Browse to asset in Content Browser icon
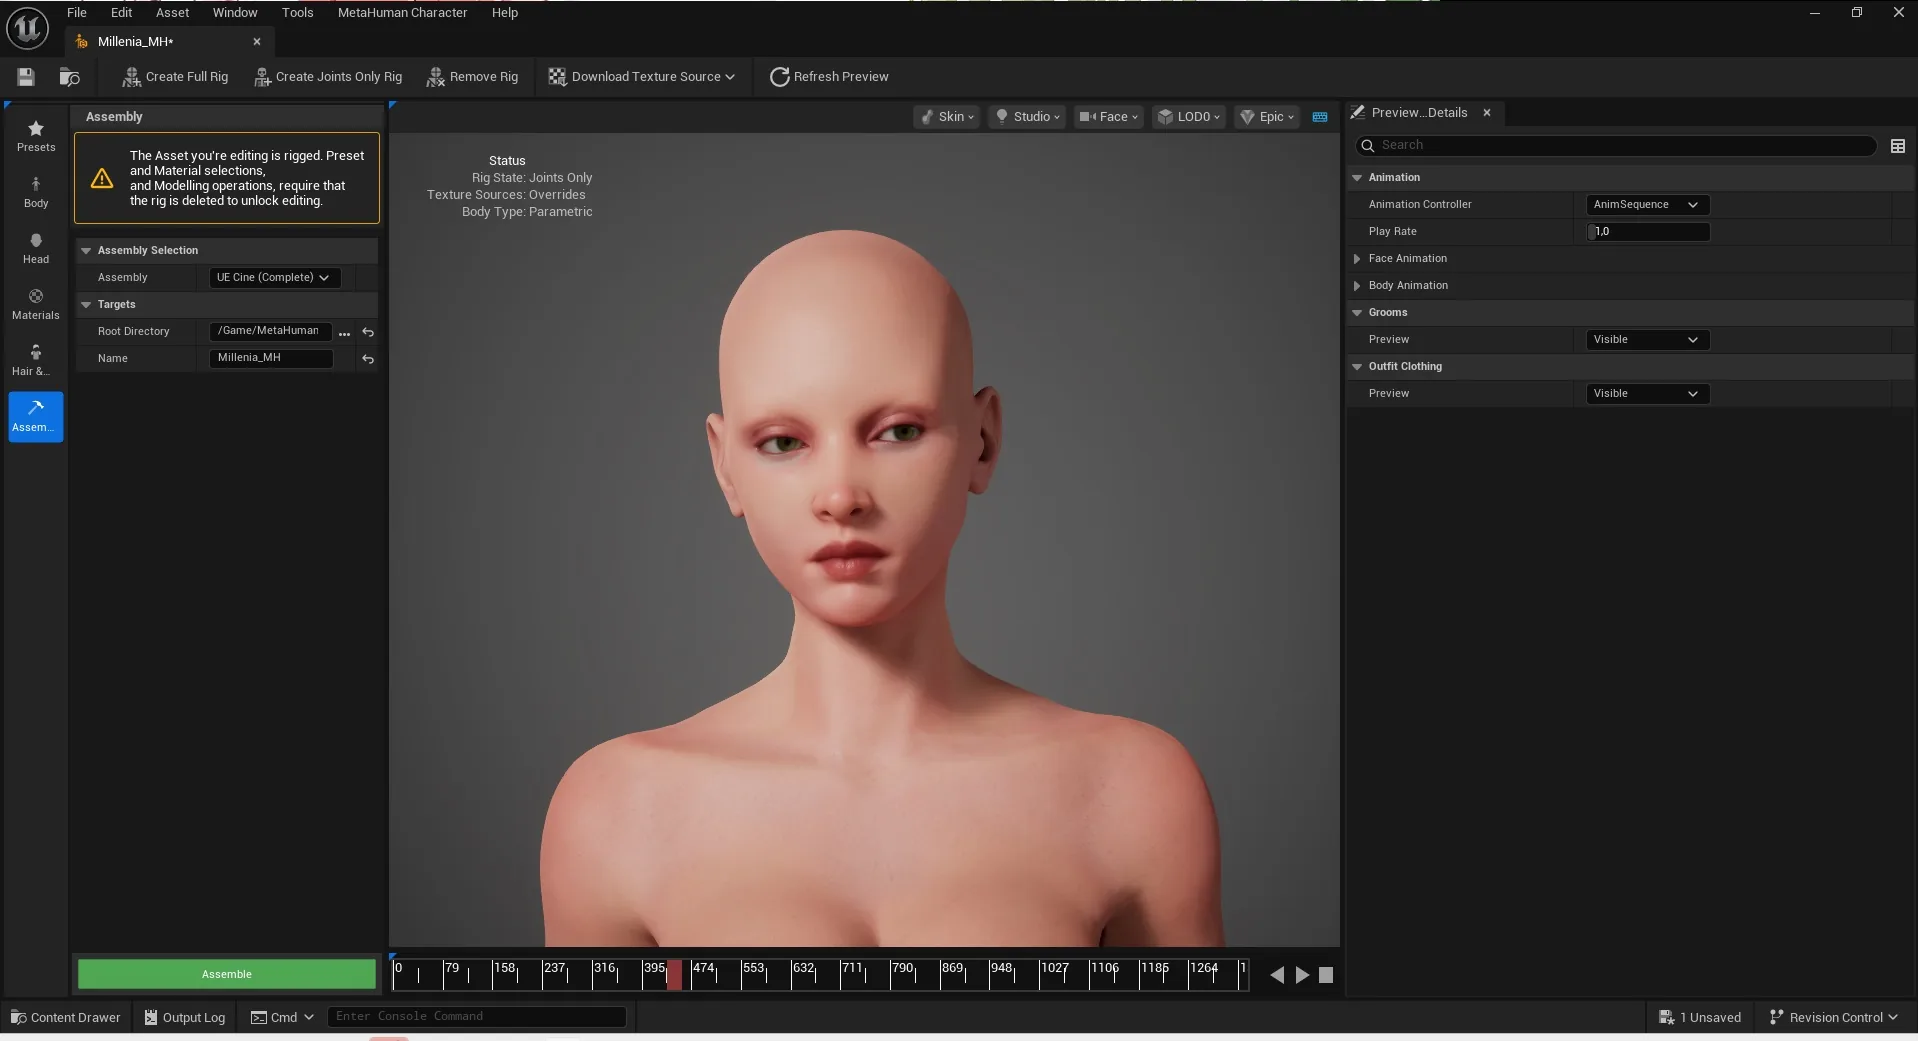Screen dimensions: 1918x1041 [69, 77]
